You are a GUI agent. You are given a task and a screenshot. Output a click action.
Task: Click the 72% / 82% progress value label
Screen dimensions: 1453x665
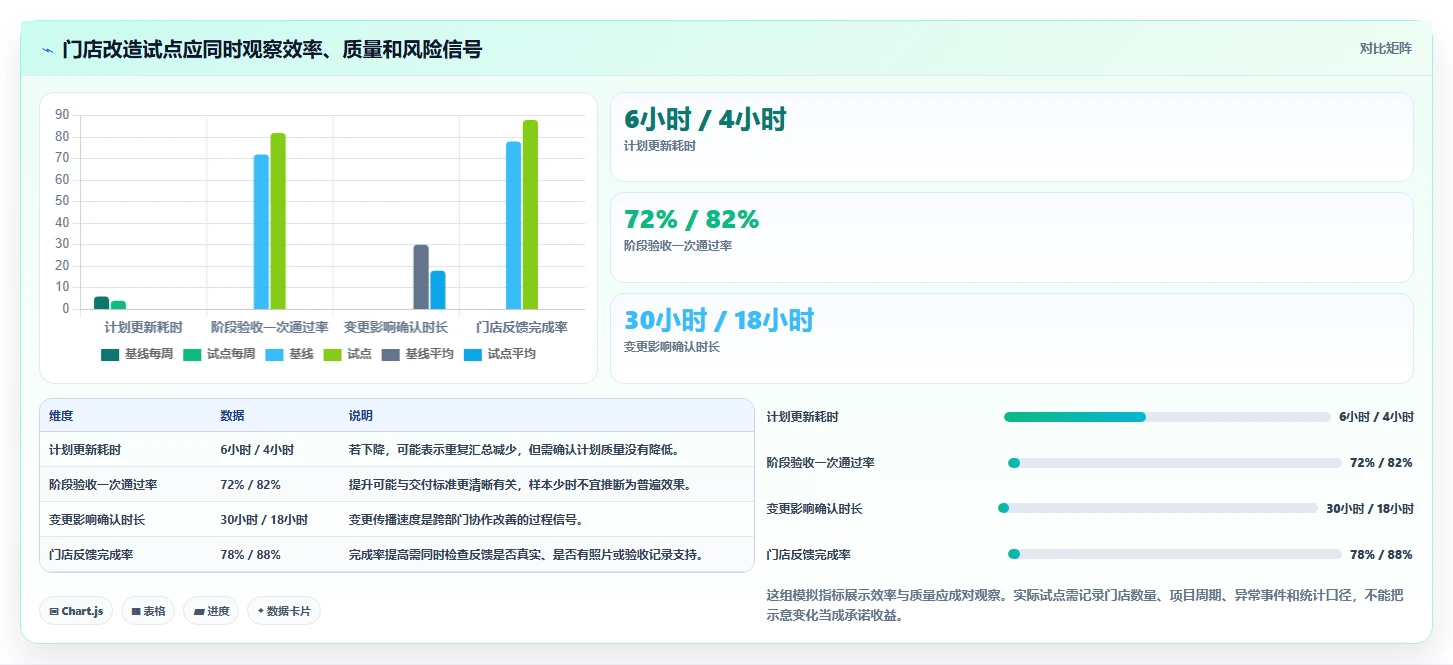[x=1381, y=463]
